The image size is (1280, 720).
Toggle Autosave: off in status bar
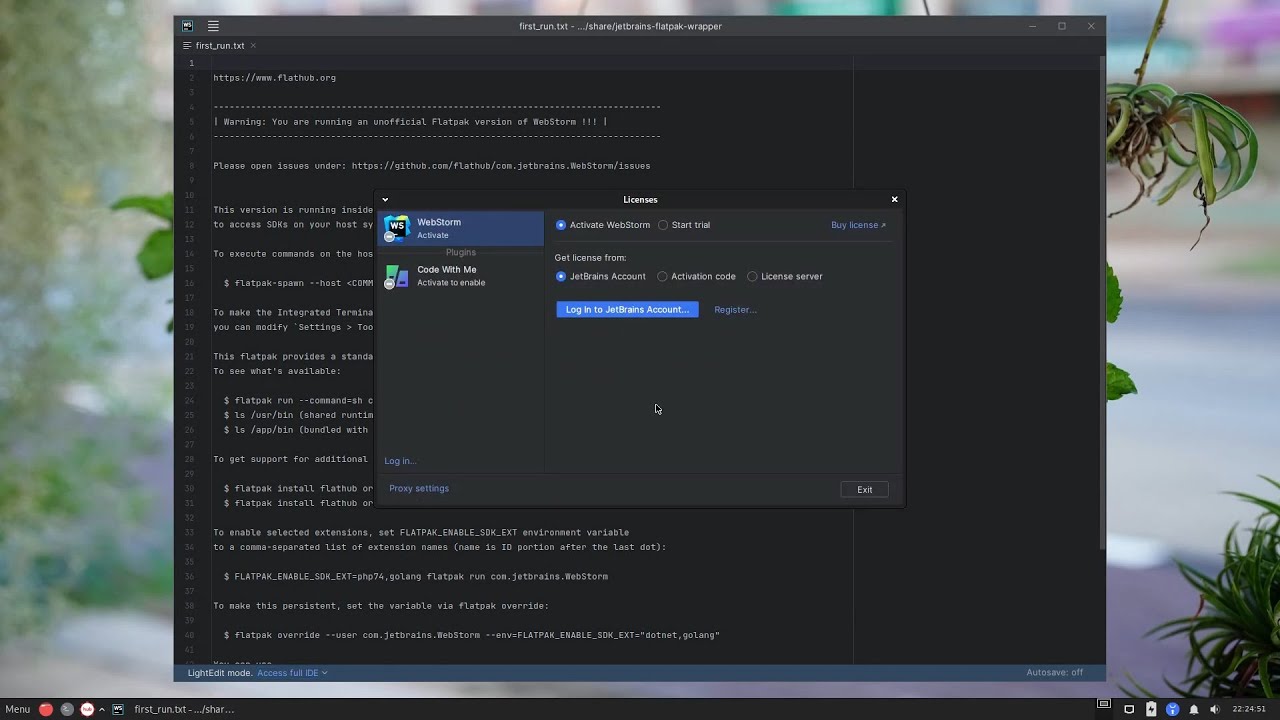1054,672
